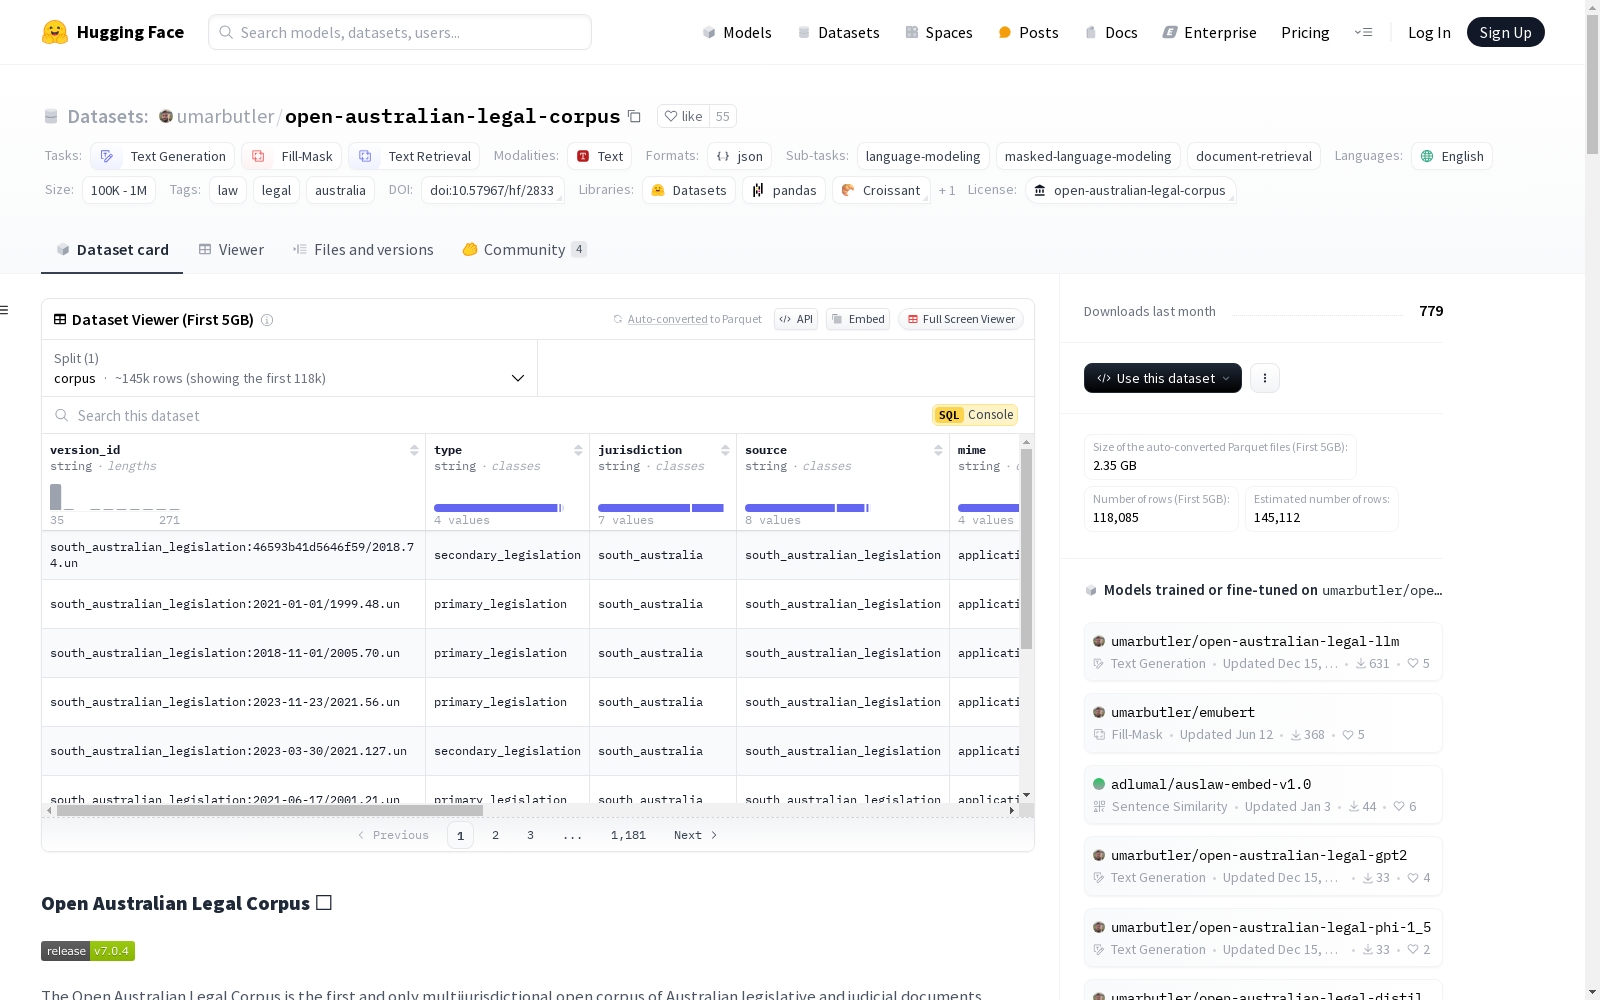Click the horizontal scrollbar of the table

click(270, 810)
